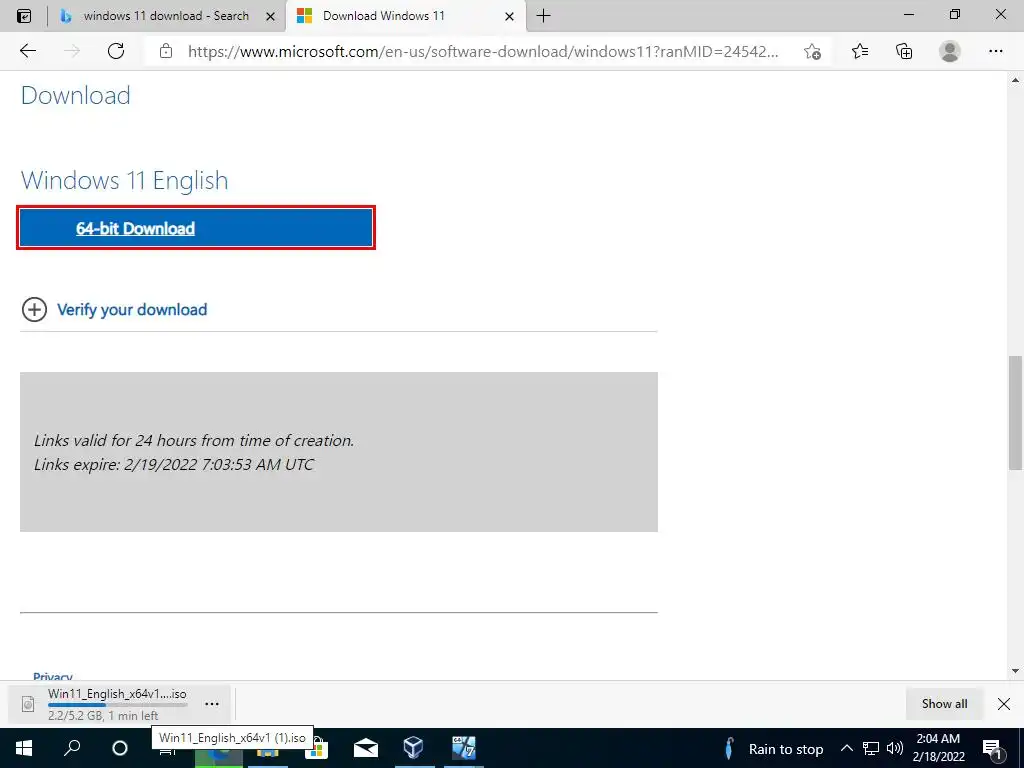The height and width of the screenshot is (768, 1024).
Task: Open Cortana circle icon
Action: [x=120, y=748]
